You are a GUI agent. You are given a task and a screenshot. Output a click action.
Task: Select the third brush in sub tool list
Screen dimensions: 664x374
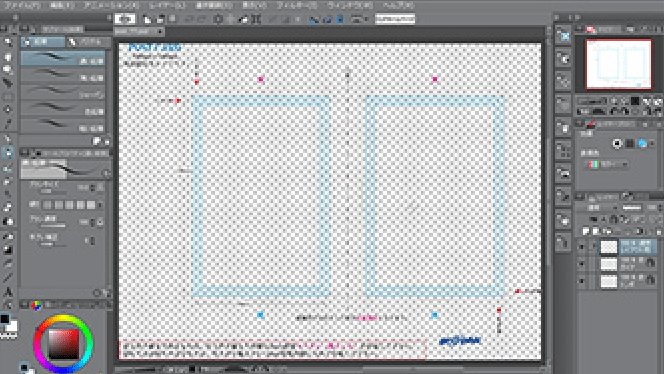pos(63,91)
